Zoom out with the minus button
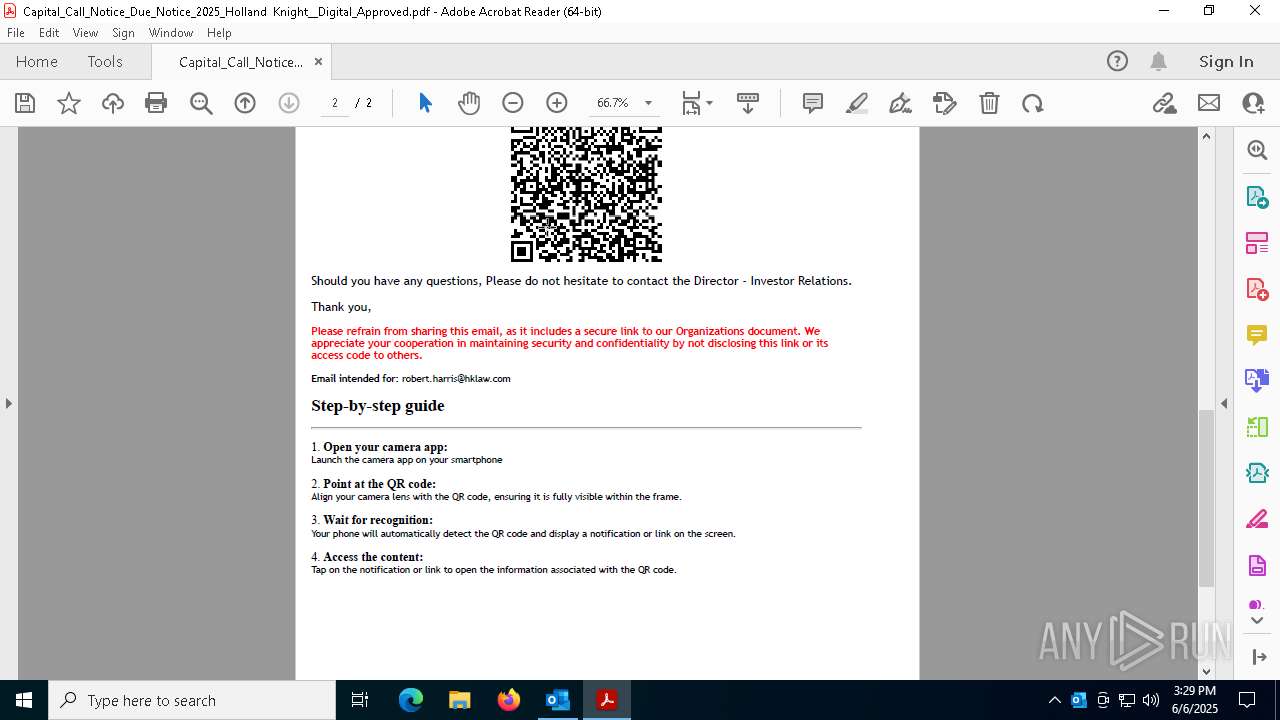The image size is (1280, 720). pyautogui.click(x=513, y=103)
